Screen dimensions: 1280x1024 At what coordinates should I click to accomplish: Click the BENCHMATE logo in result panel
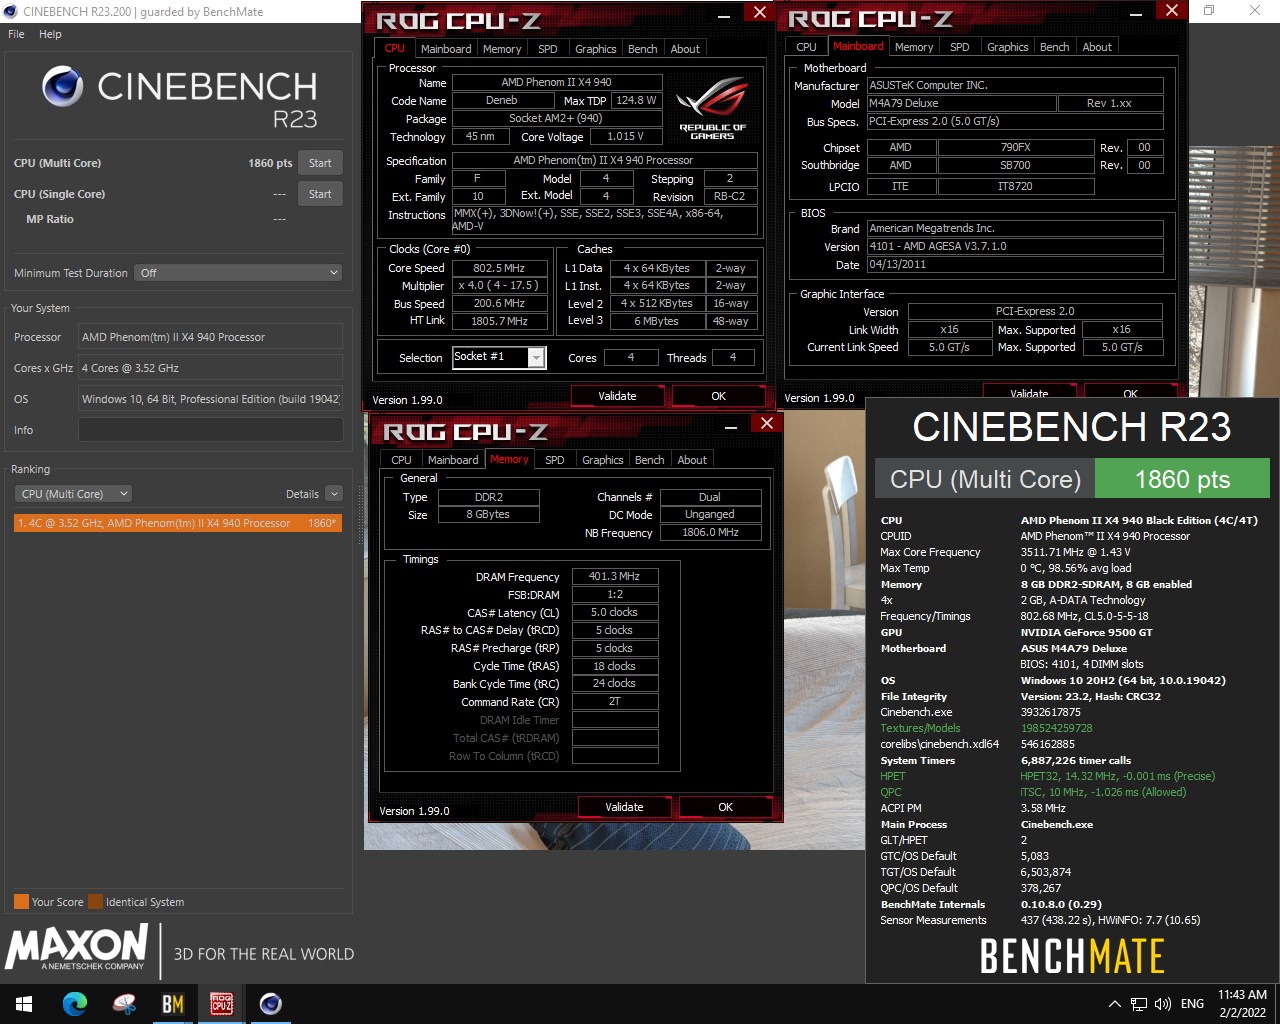pos(1072,956)
